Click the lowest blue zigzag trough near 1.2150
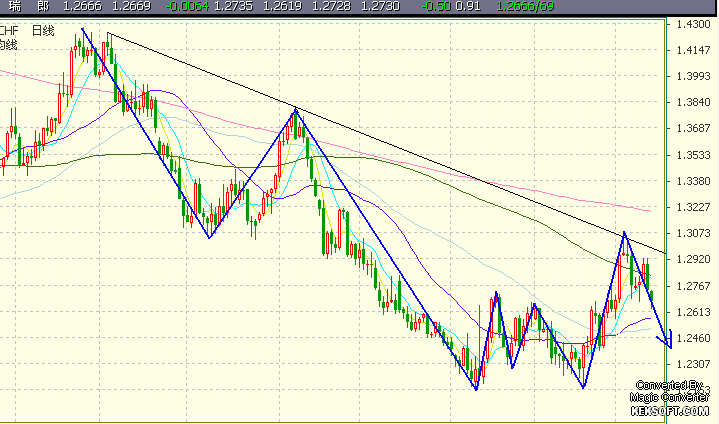719x424 pixels. click(476, 390)
